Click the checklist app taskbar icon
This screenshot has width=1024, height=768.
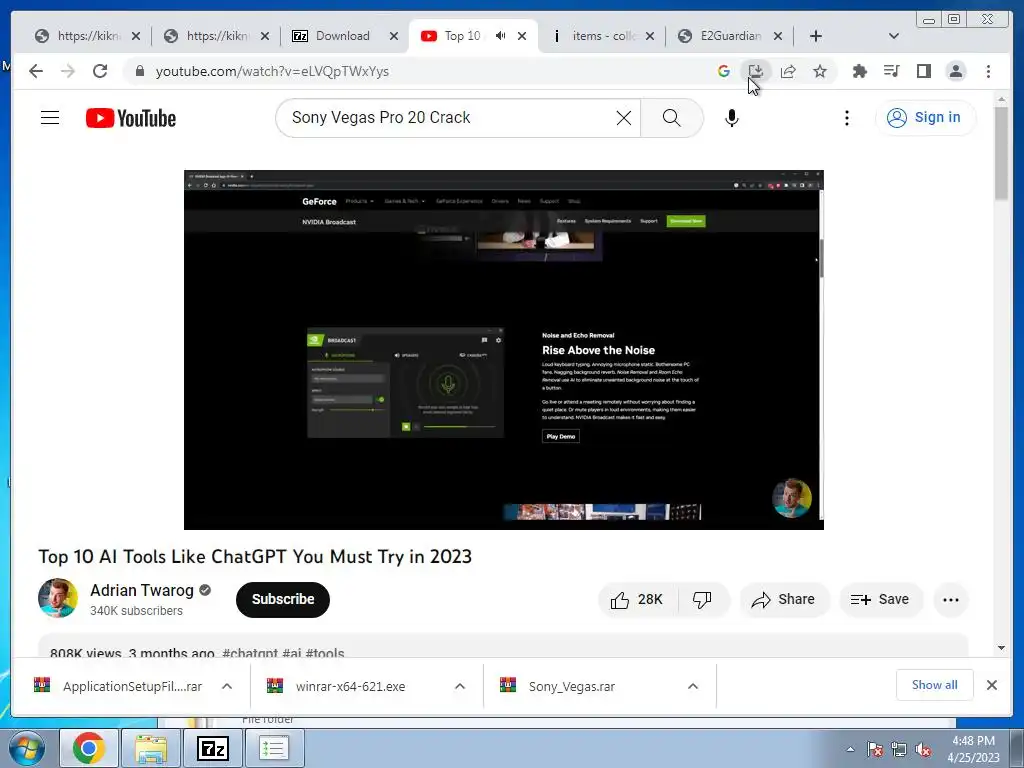pyautogui.click(x=274, y=748)
